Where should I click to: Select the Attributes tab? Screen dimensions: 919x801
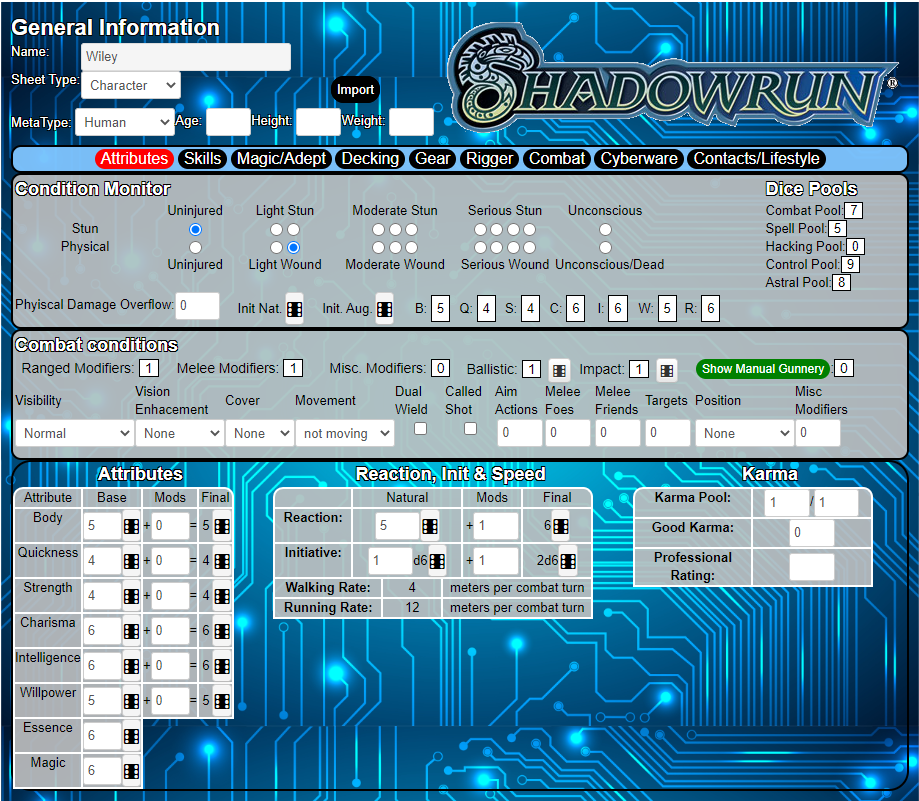click(134, 159)
